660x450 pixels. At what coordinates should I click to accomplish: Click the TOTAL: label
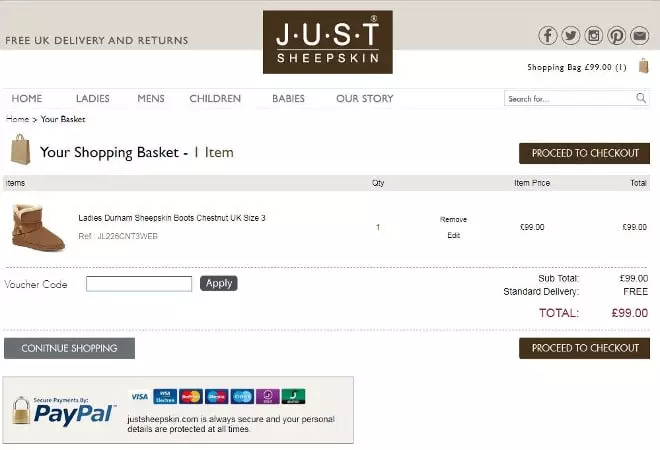tap(559, 313)
